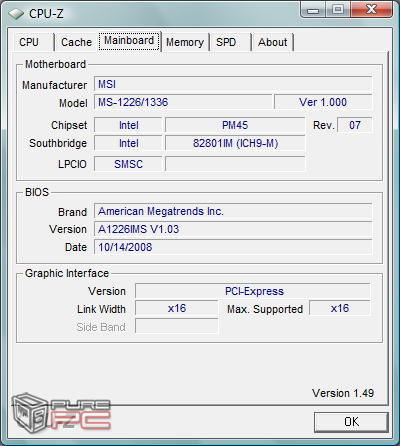This screenshot has width=400, height=446.
Task: Click the Southbridge vendor field Intel
Action: 128,143
